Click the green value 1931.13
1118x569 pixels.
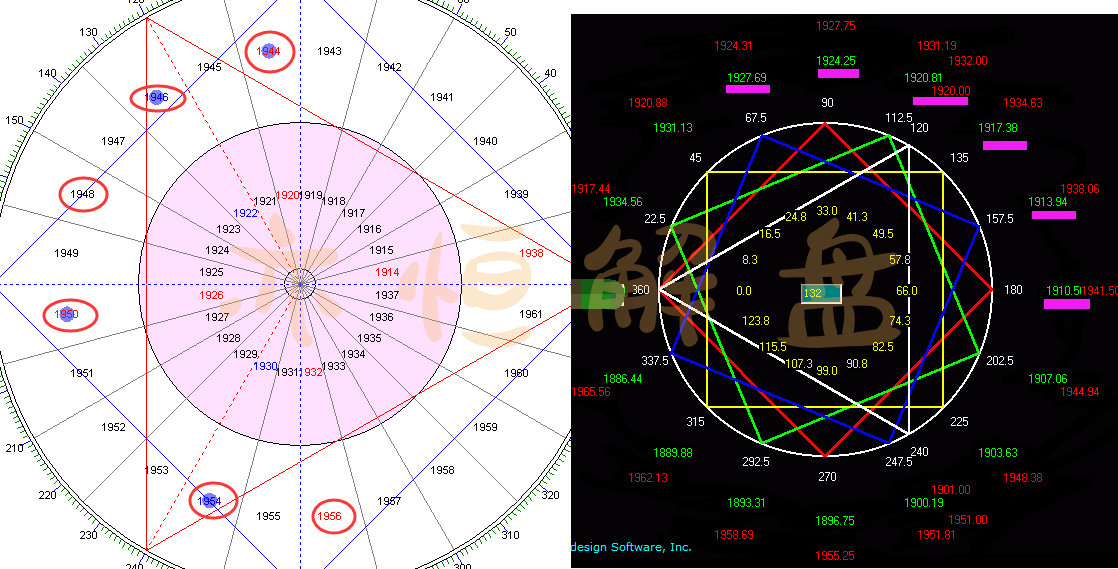pos(673,128)
